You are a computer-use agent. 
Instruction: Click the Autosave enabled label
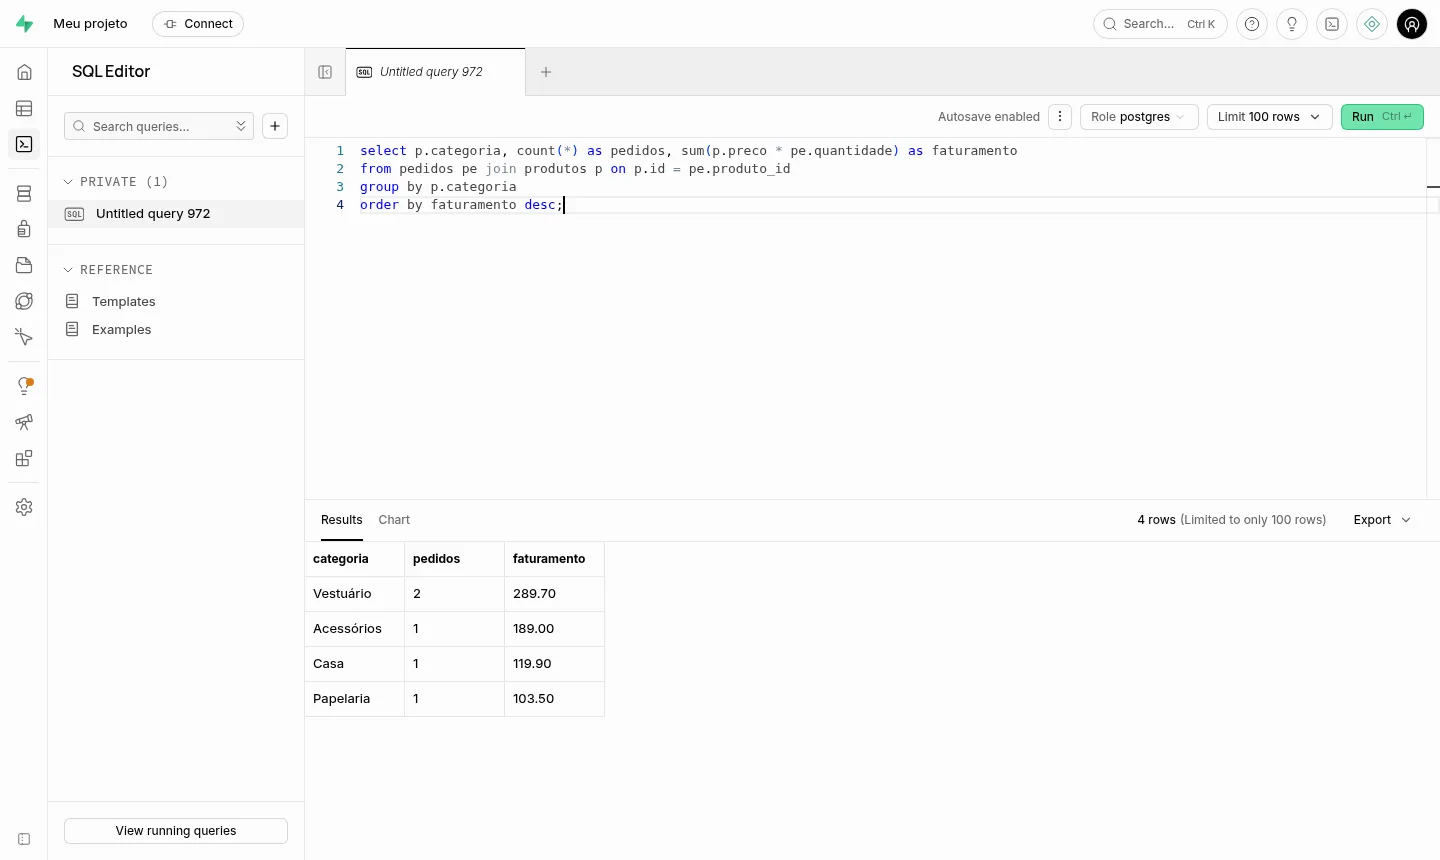tap(989, 117)
